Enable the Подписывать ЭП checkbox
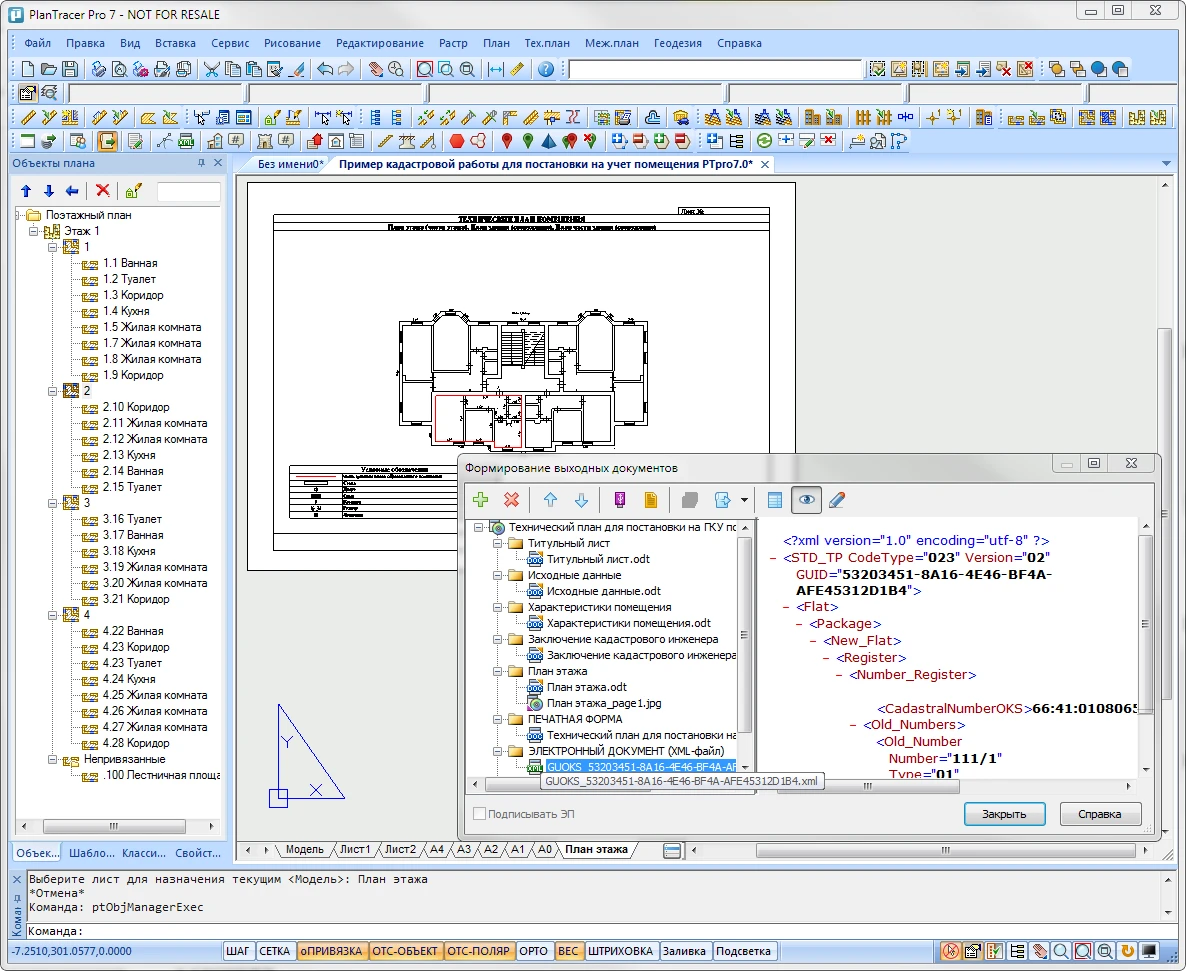The height and width of the screenshot is (971, 1186). point(480,814)
